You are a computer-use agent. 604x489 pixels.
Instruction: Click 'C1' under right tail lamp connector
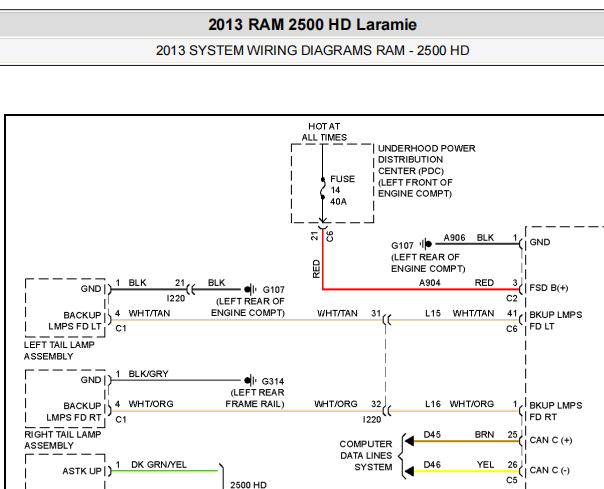click(121, 419)
